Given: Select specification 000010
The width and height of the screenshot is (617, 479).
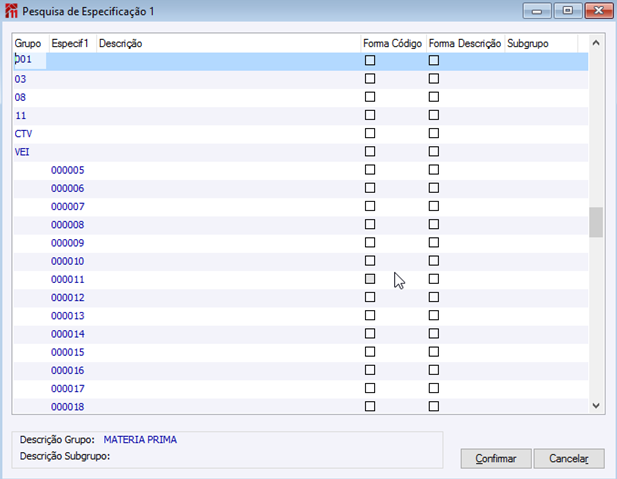Looking at the screenshot, I should click(68, 261).
